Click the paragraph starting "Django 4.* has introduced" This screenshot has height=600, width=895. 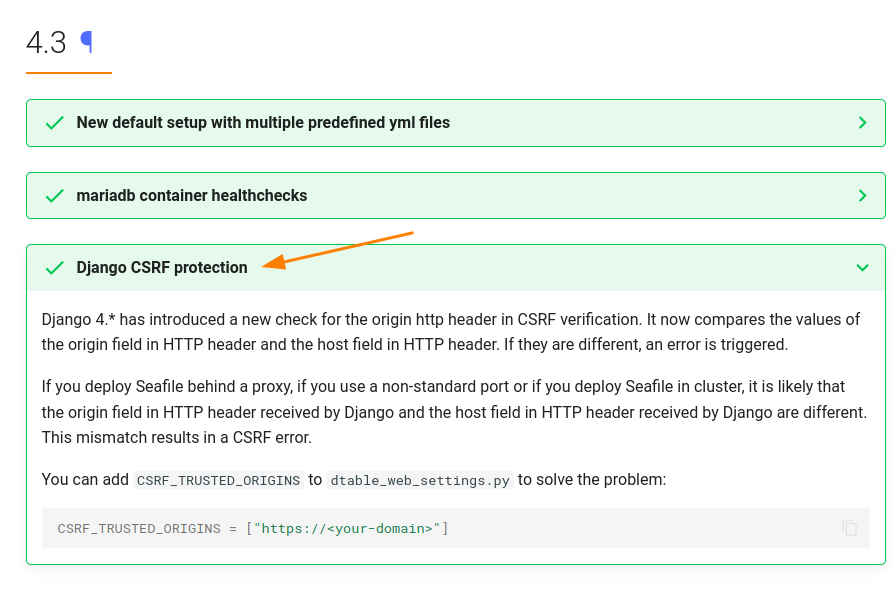click(x=450, y=332)
